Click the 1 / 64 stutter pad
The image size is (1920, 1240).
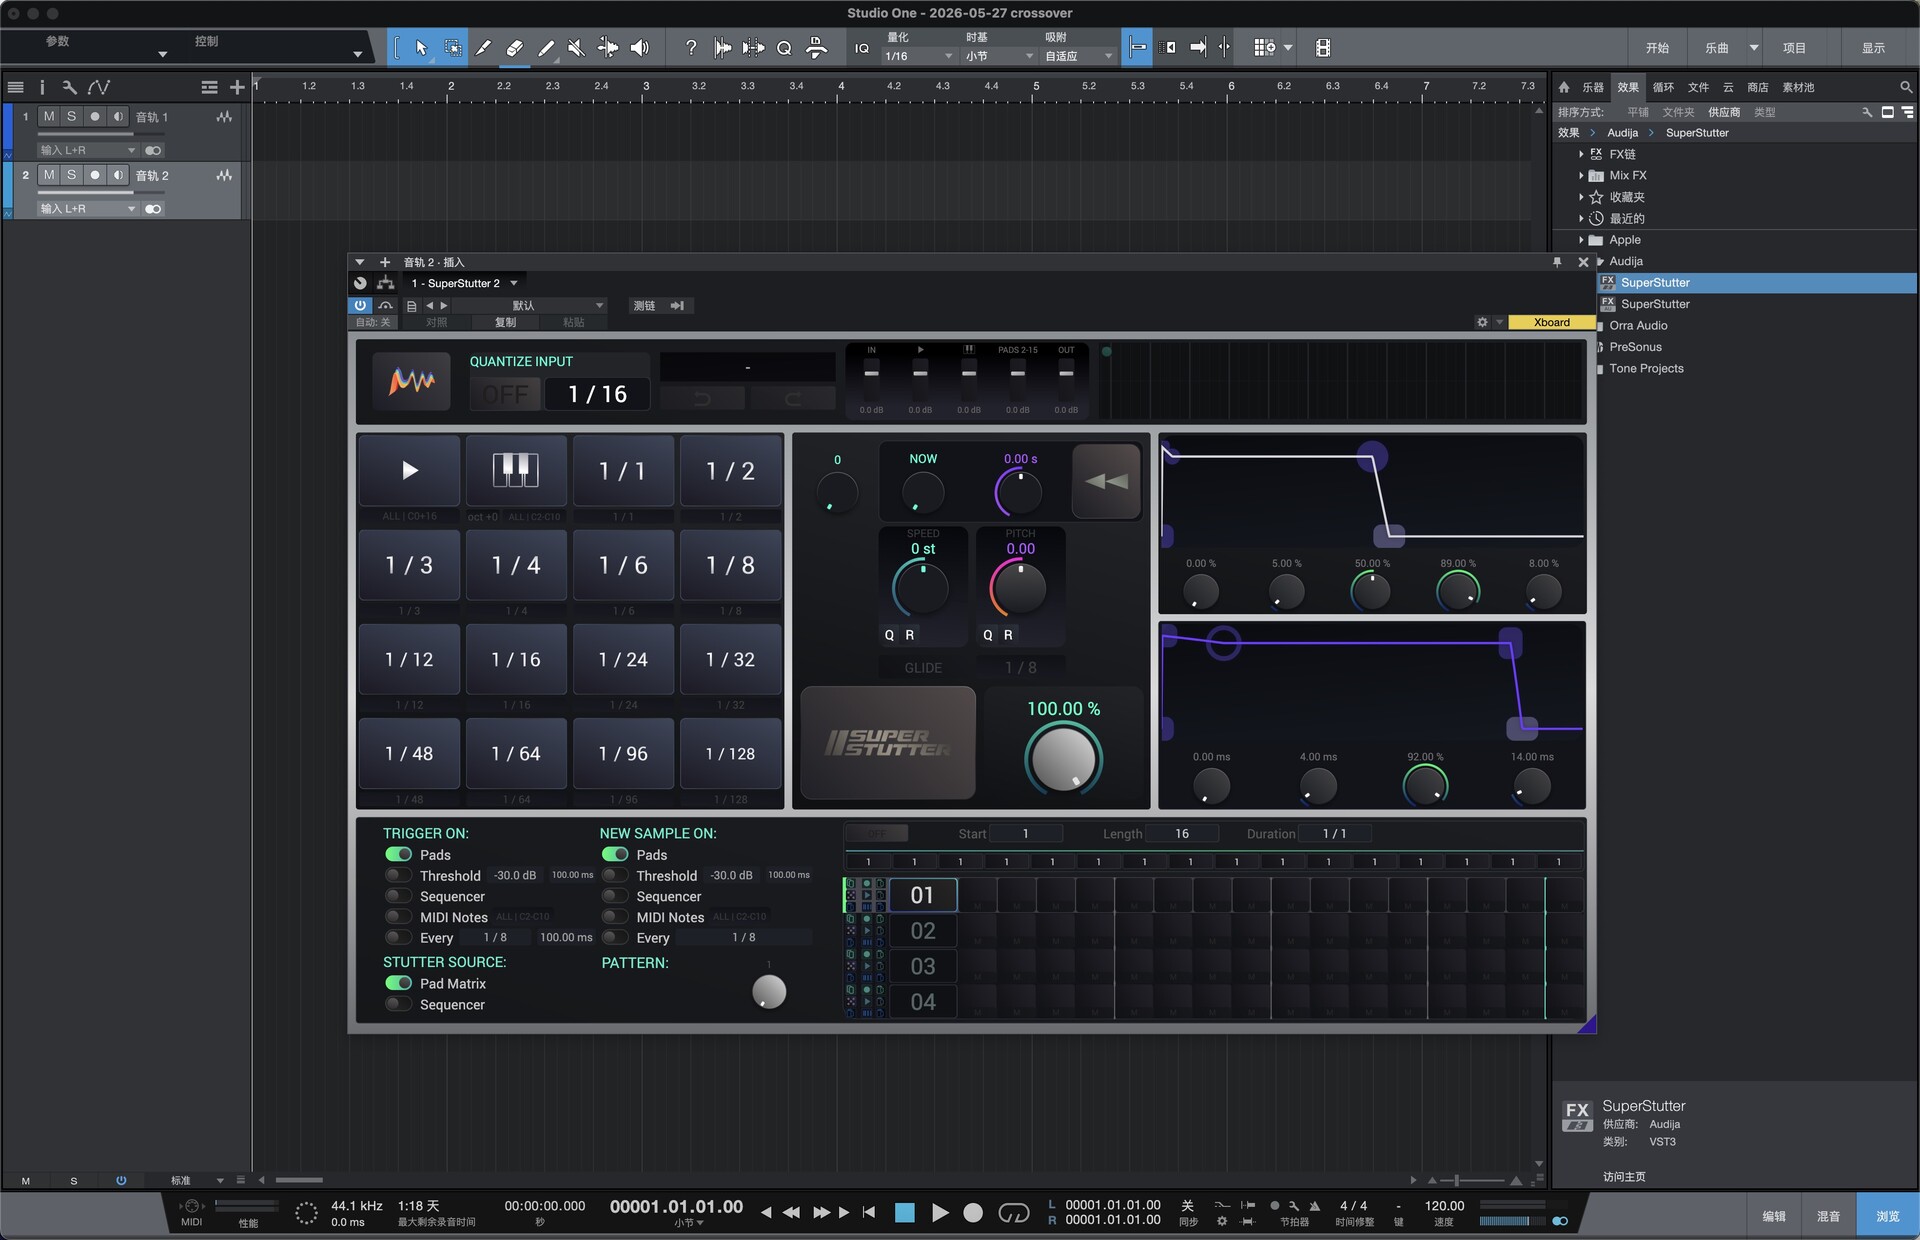[x=516, y=753]
